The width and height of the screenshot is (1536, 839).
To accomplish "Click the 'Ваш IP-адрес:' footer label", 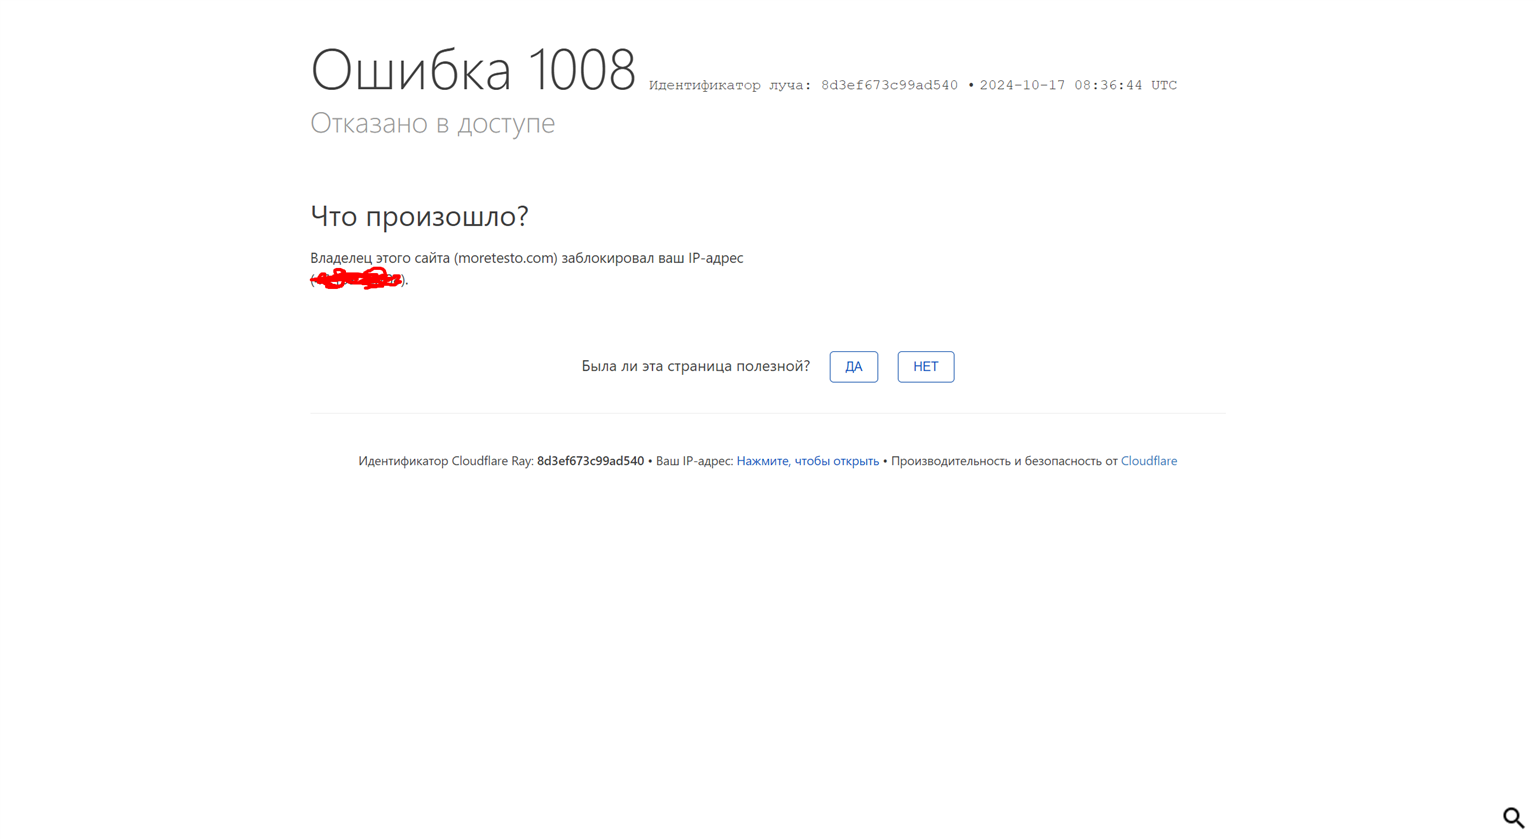I will [694, 461].
